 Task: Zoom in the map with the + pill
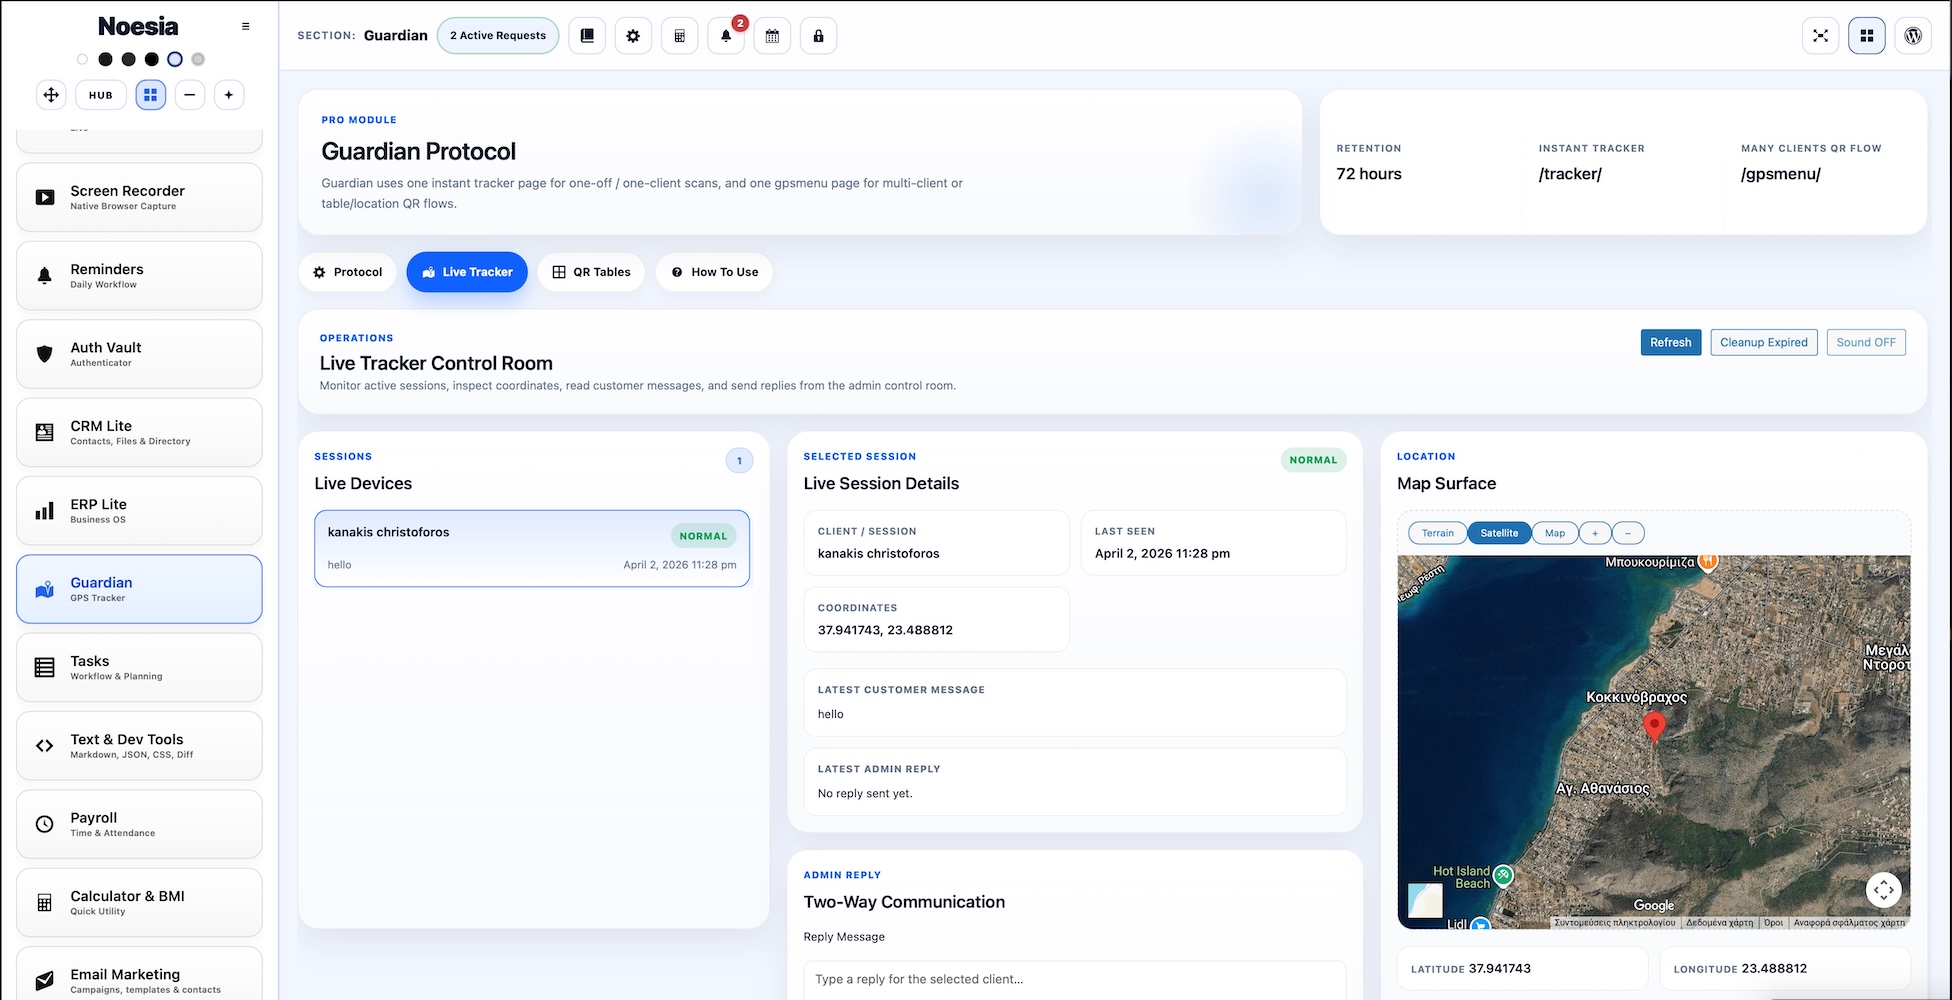click(1595, 533)
